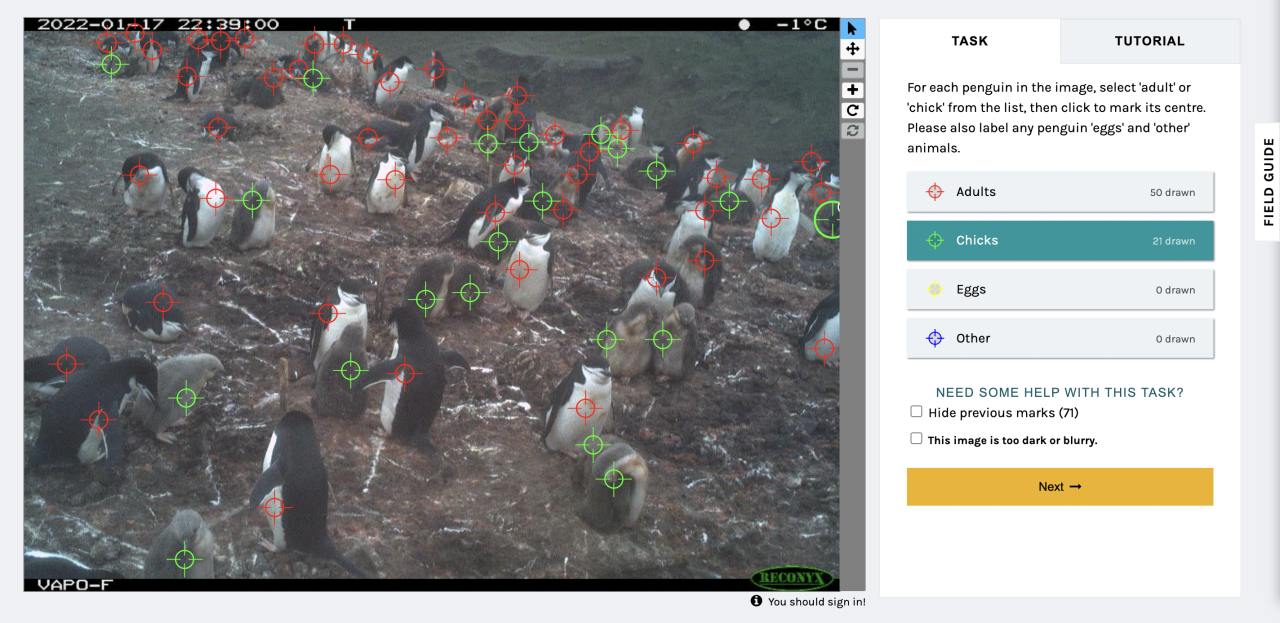This screenshot has height=623, width=1280.
Task: Open the FIELD GUIDE side tab
Action: tap(1268, 182)
